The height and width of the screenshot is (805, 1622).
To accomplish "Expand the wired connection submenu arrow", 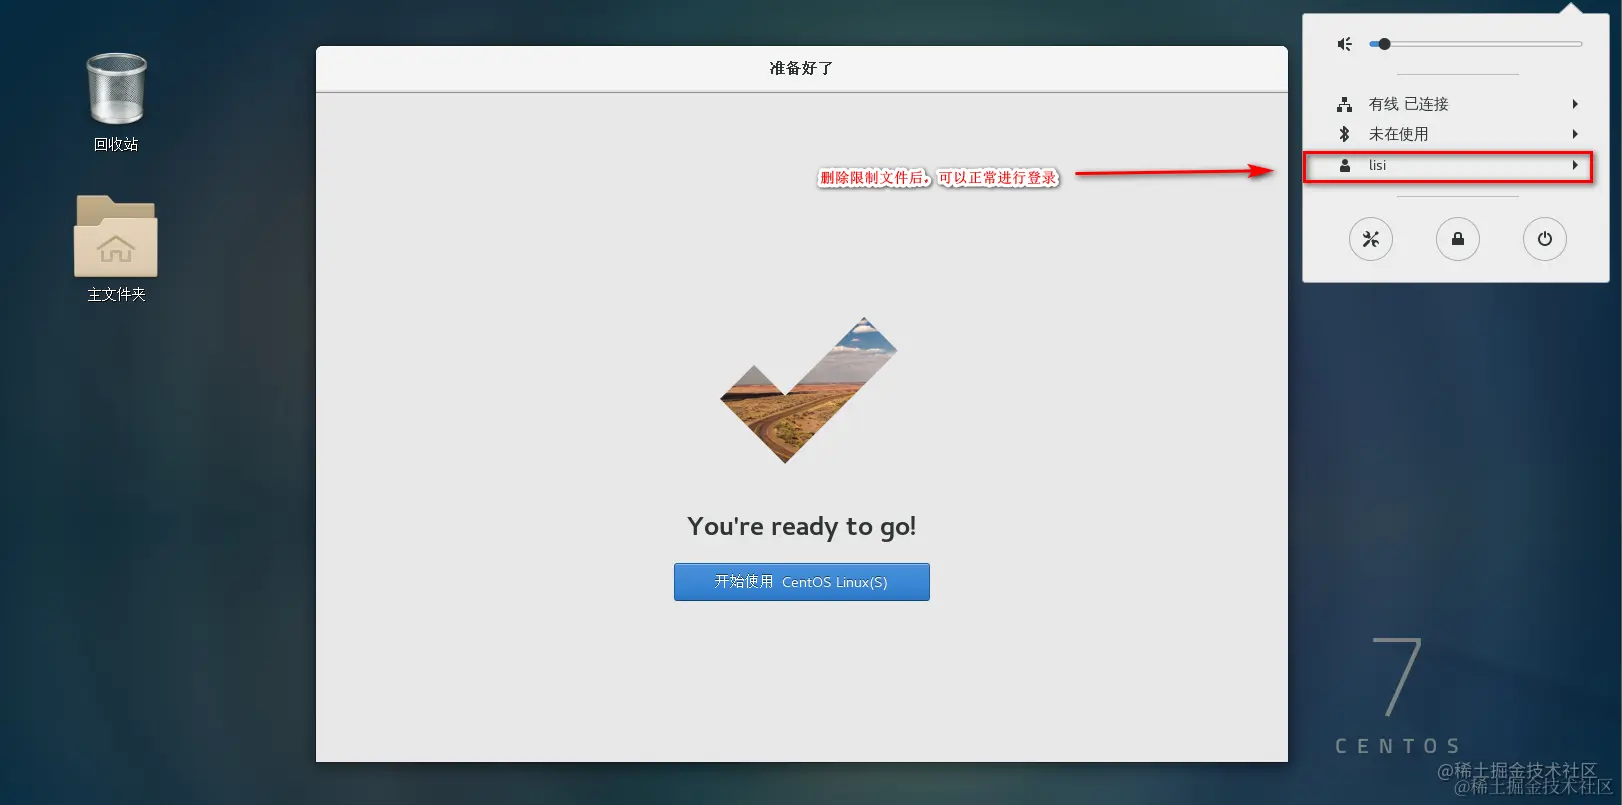I will click(1575, 104).
